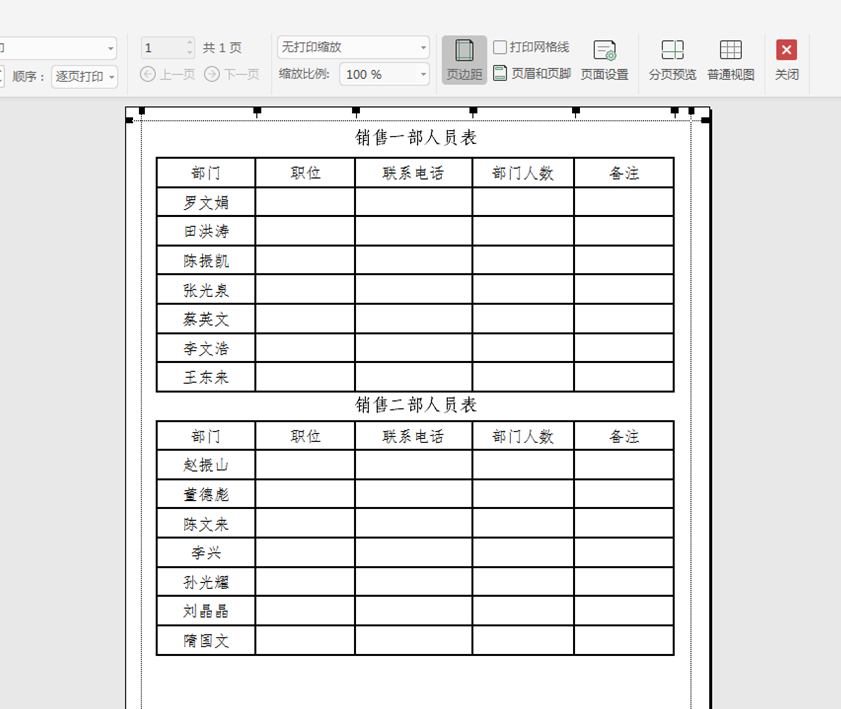Click the 赵振山 cell in second table

point(204,465)
